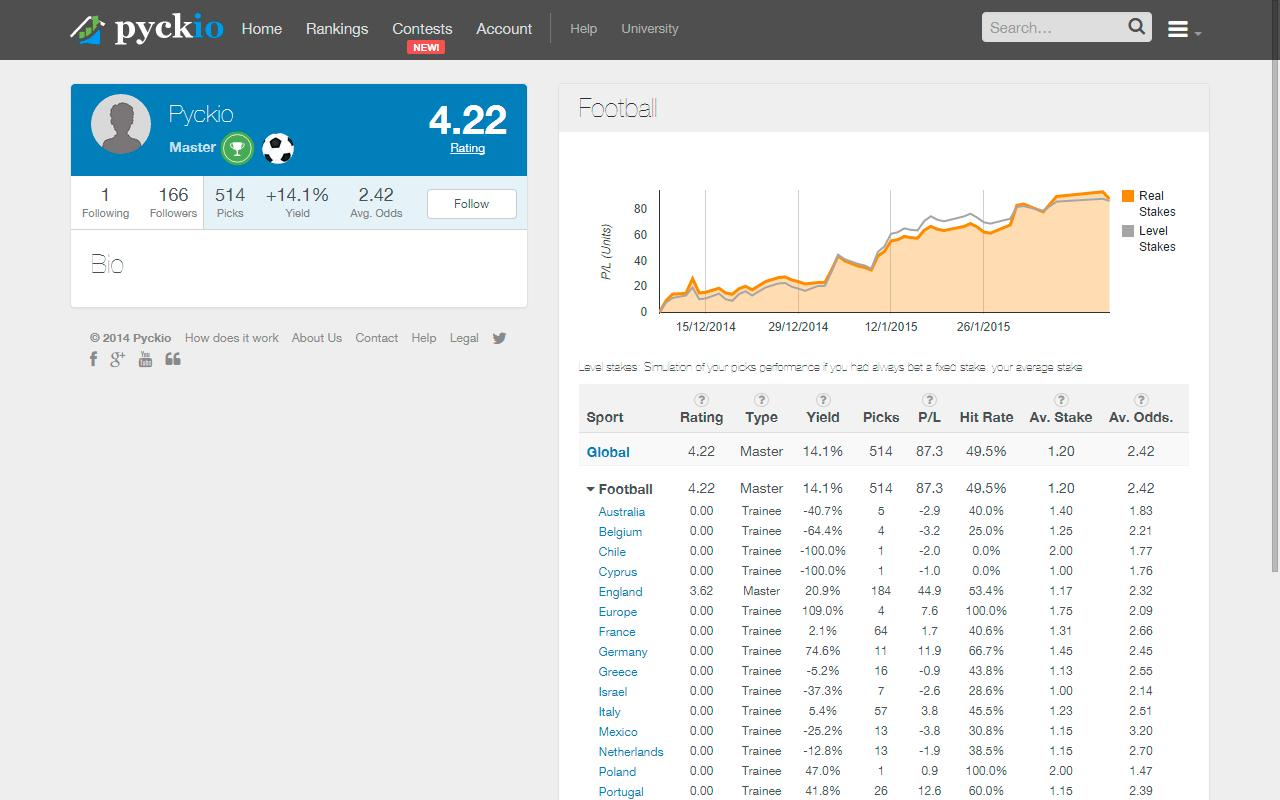This screenshot has height=800, width=1280.
Task: Click help icon above Av. Odds column
Action: (x=1141, y=400)
